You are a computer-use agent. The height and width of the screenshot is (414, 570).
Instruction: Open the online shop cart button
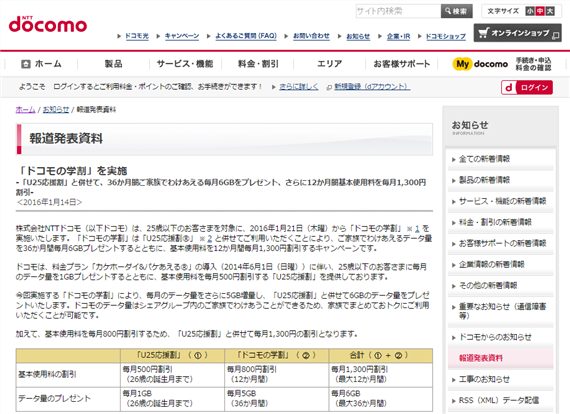(x=517, y=33)
